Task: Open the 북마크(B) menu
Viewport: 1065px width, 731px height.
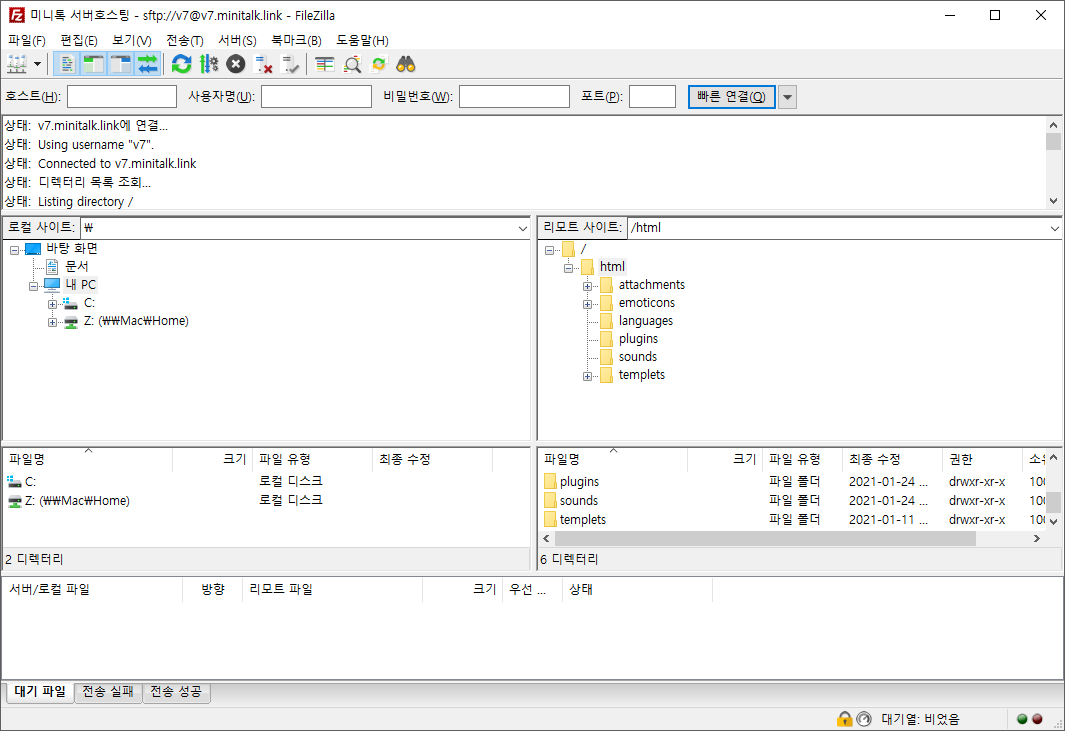Action: [296, 41]
